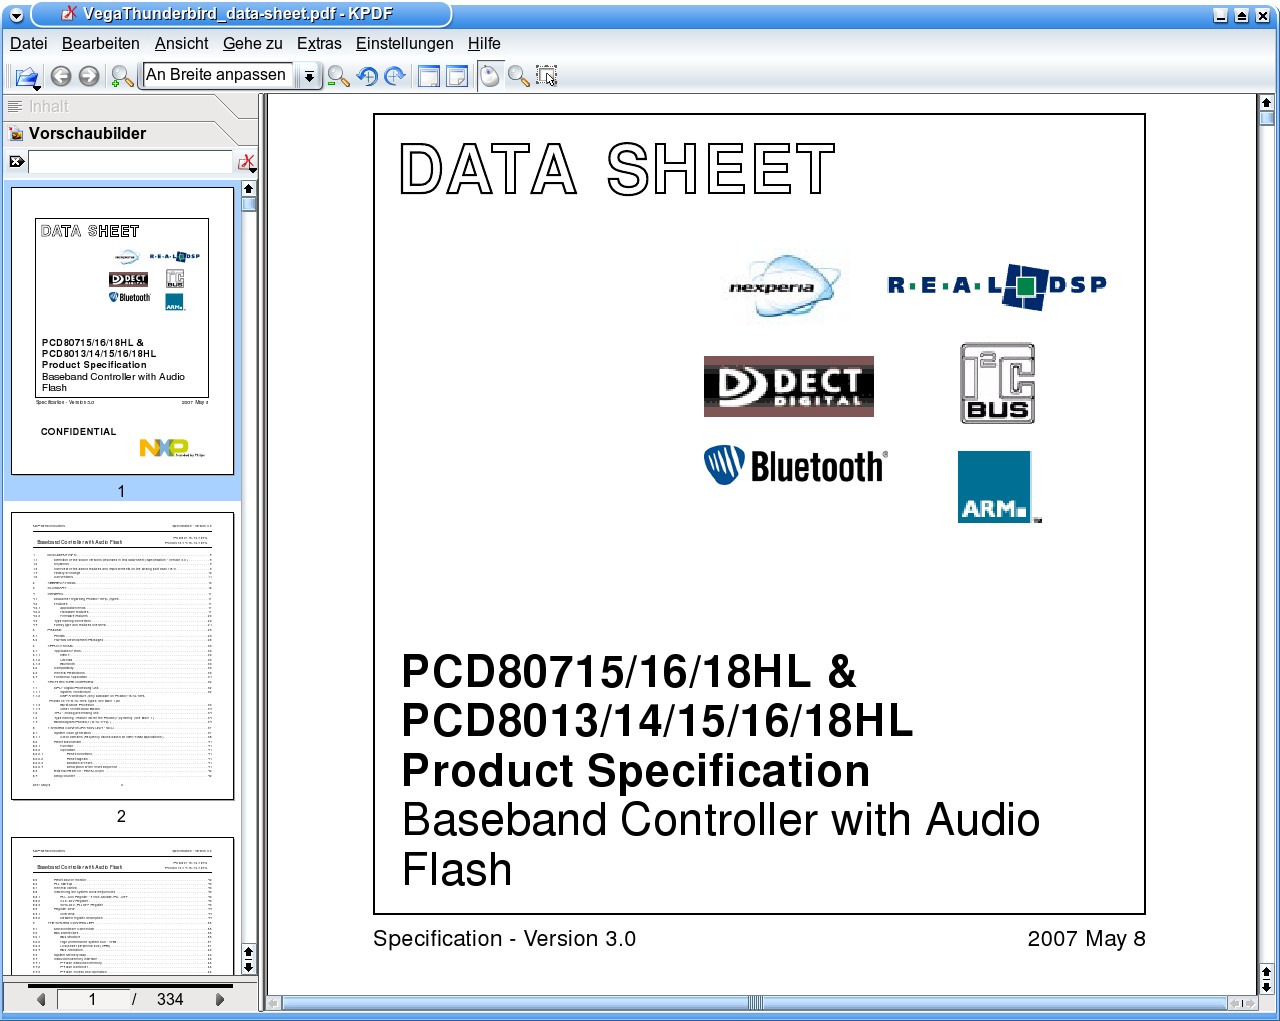1280x1021 pixels.
Task: Click the Bluetooth logo on the page
Action: click(x=796, y=466)
